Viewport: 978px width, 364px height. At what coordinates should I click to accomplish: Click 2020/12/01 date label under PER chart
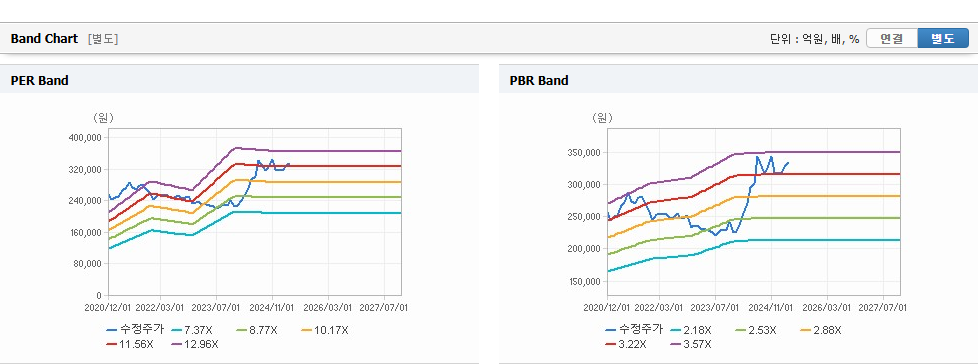[108, 307]
